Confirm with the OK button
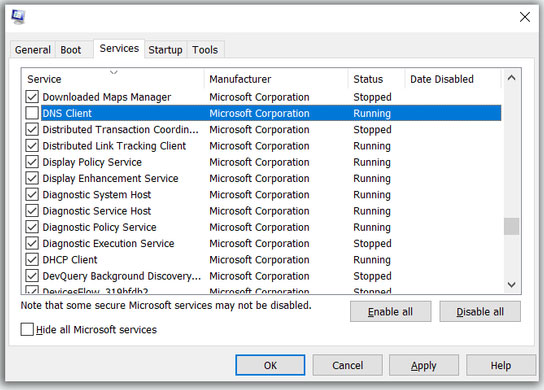Viewport: 544px width, 390px height. tap(270, 365)
